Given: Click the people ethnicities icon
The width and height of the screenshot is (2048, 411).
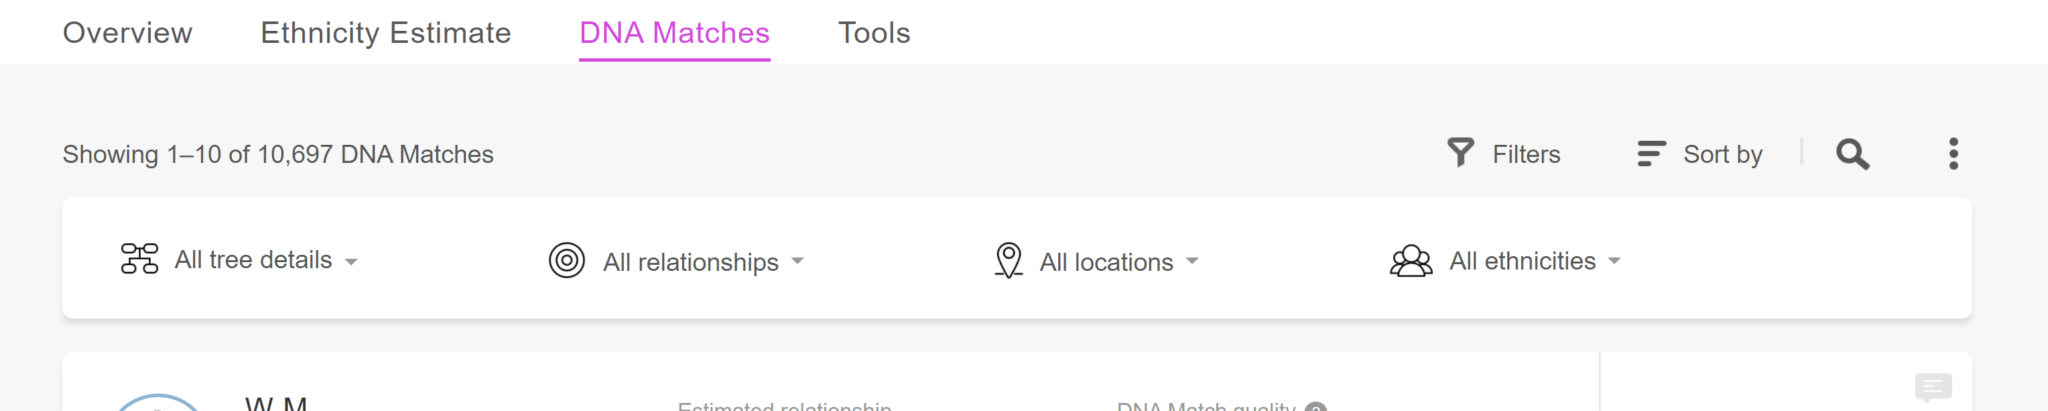Looking at the screenshot, I should 1411,261.
